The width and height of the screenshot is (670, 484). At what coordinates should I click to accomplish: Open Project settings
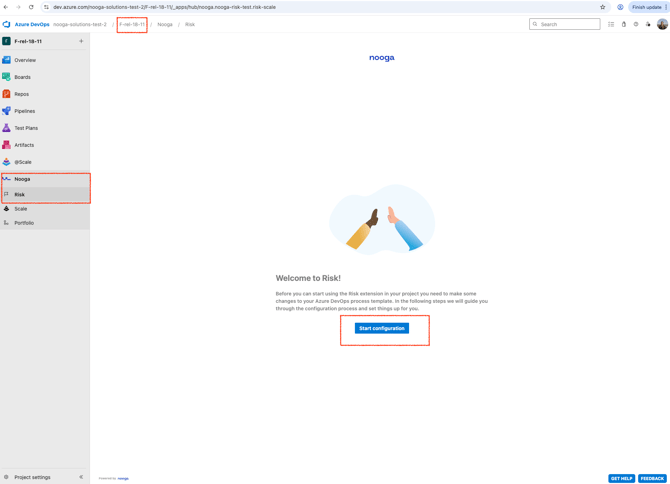pyautogui.click(x=32, y=477)
